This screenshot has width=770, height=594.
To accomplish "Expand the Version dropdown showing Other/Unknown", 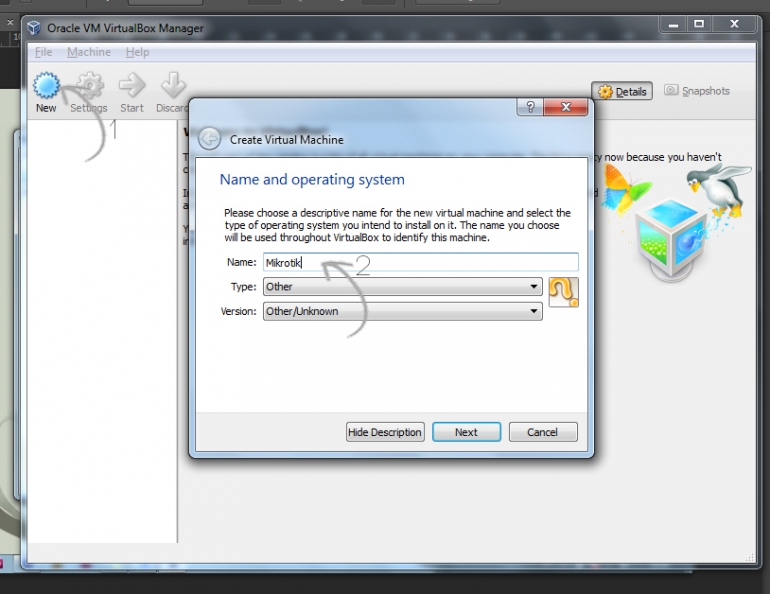I will (402, 311).
